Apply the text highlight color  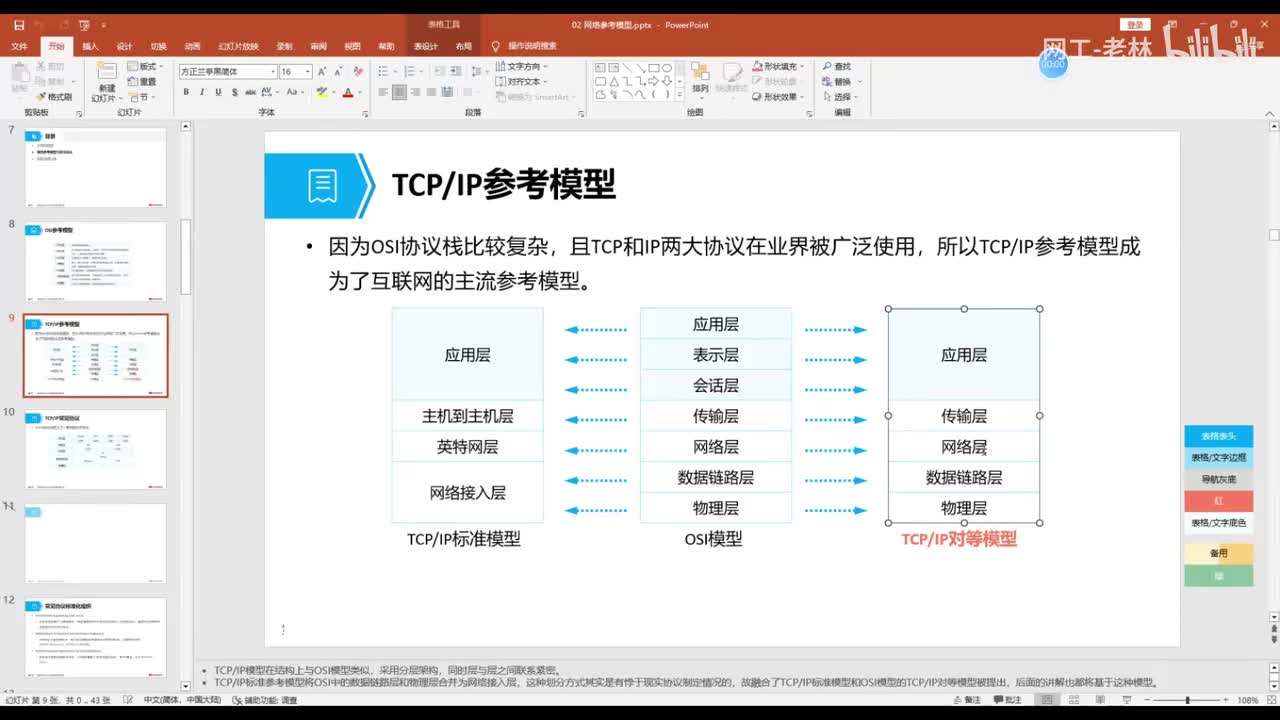point(321,92)
